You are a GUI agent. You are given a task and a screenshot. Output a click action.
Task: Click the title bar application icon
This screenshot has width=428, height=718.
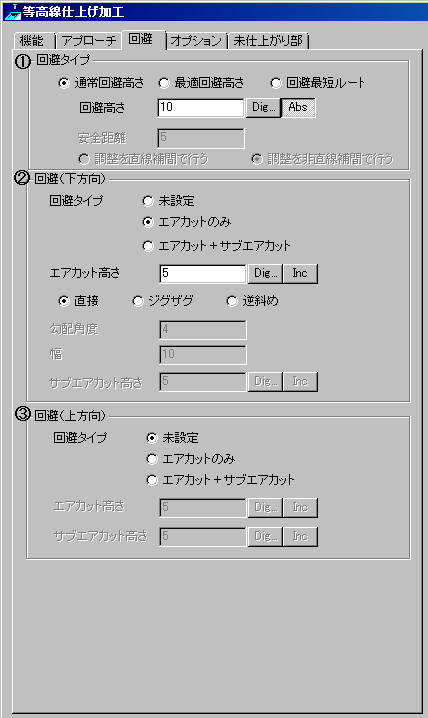[12, 11]
